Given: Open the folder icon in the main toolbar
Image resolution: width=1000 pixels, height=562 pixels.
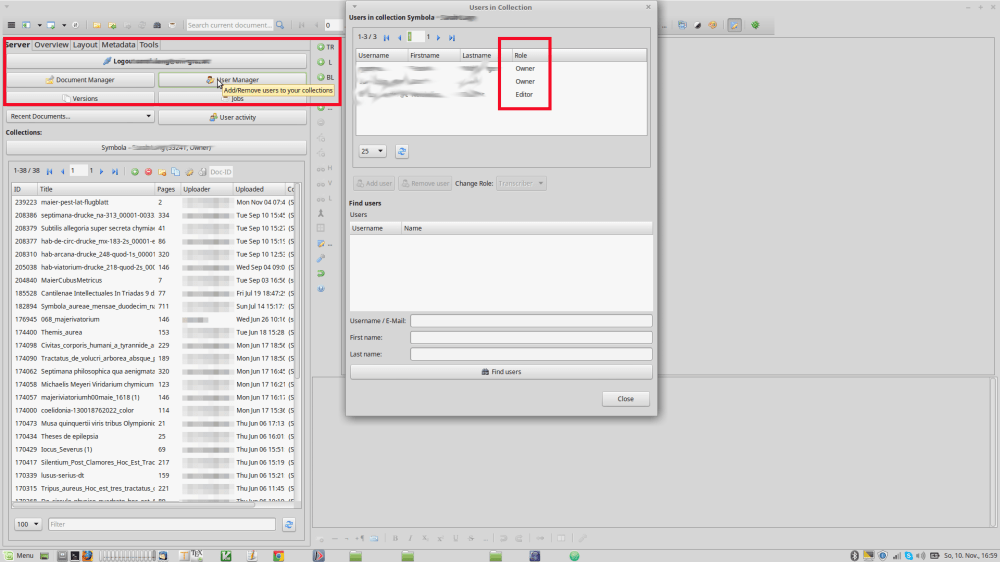Looking at the screenshot, I should tap(97, 25).
